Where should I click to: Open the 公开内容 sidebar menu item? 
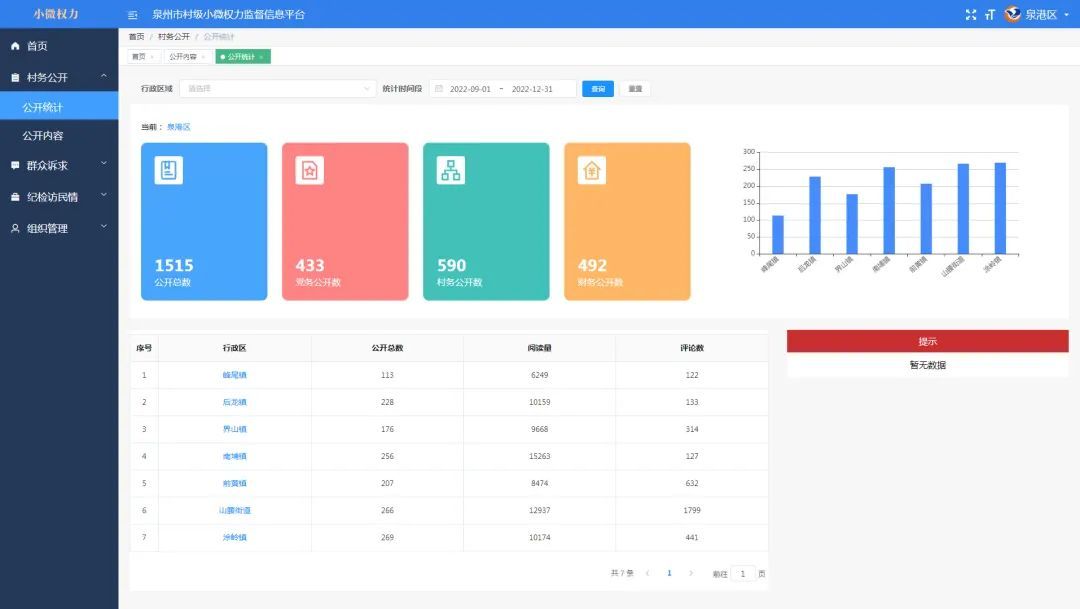pos(43,135)
